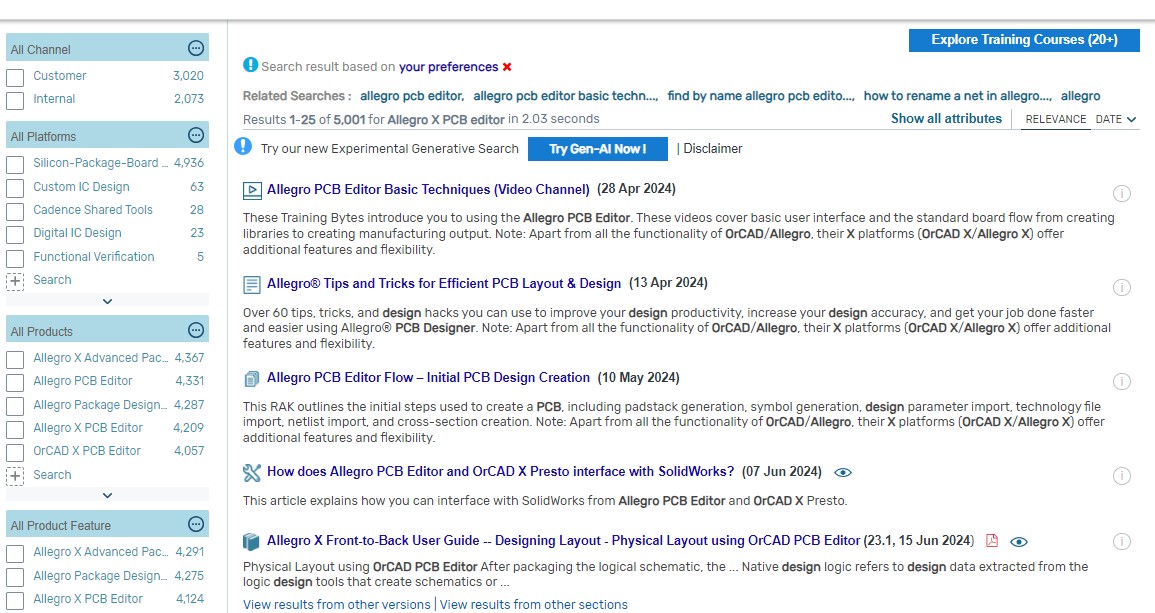Collapse the All Platforms list with its chevron
1155x613 pixels.
pos(106,301)
